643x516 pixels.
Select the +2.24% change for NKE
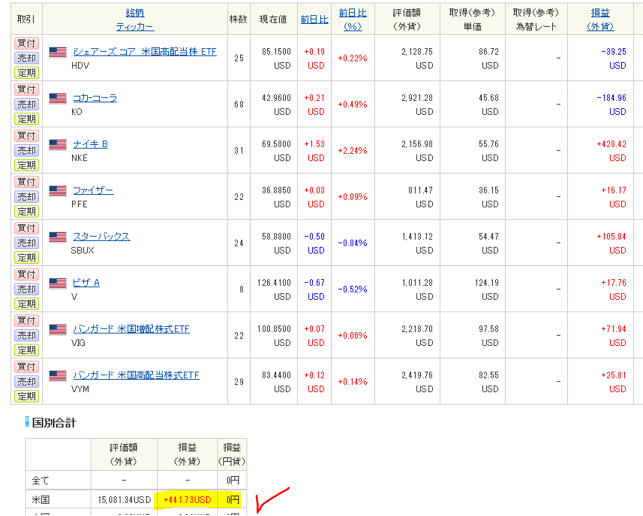pyautogui.click(x=353, y=151)
